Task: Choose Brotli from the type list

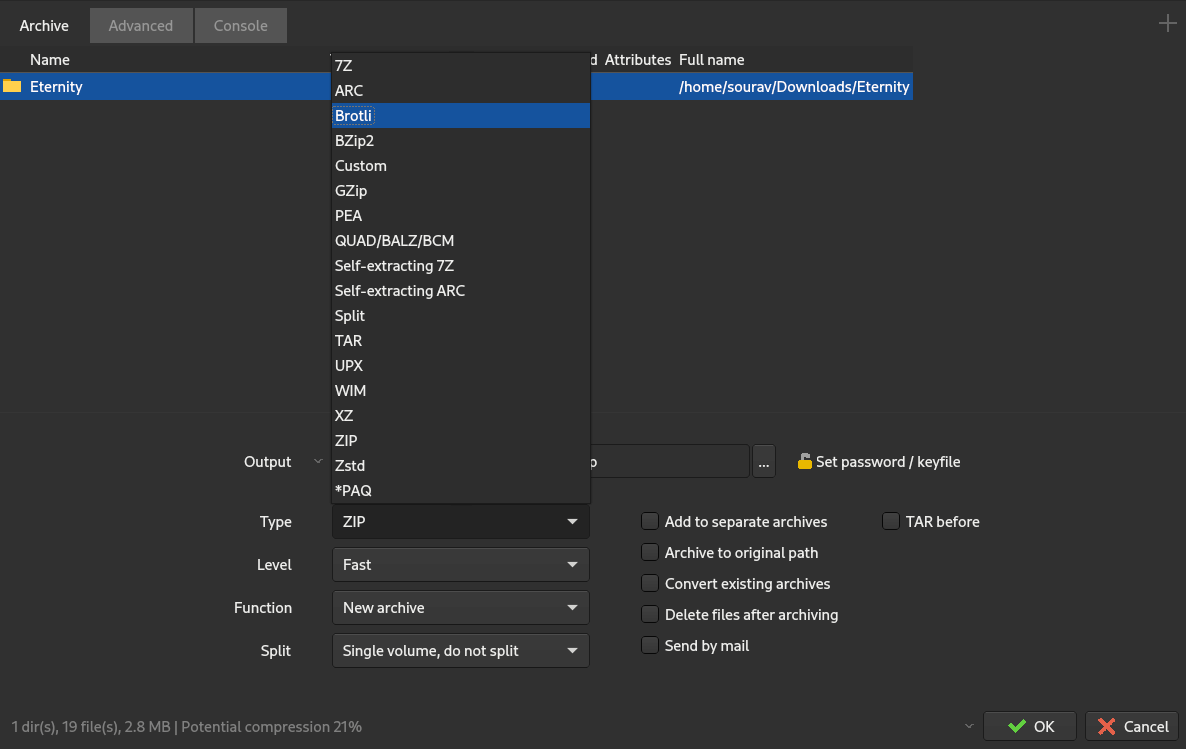Action: tap(354, 116)
